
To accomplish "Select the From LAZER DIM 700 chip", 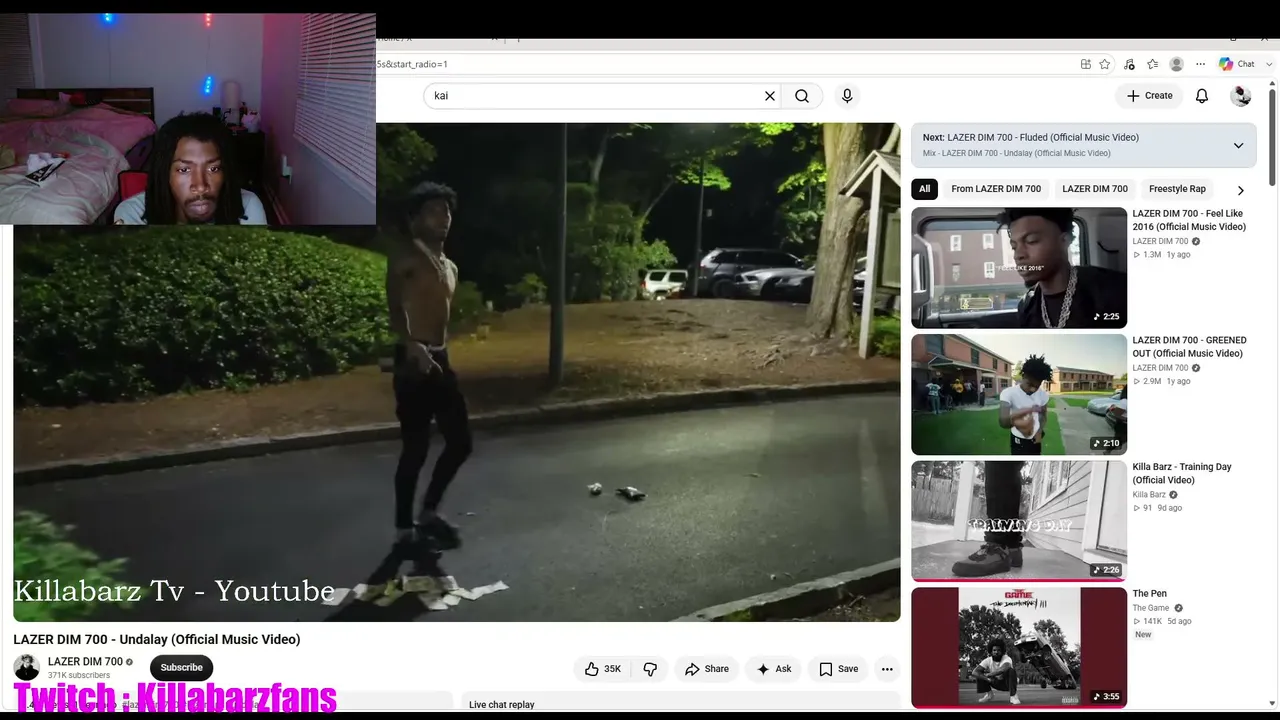I will (996, 189).
